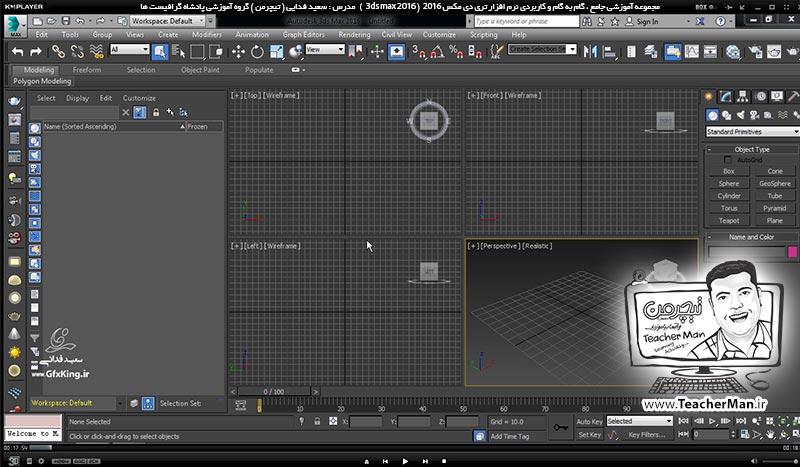Image resolution: width=800 pixels, height=467 pixels.
Task: Click the Sphere primitive button
Action: coord(729,184)
